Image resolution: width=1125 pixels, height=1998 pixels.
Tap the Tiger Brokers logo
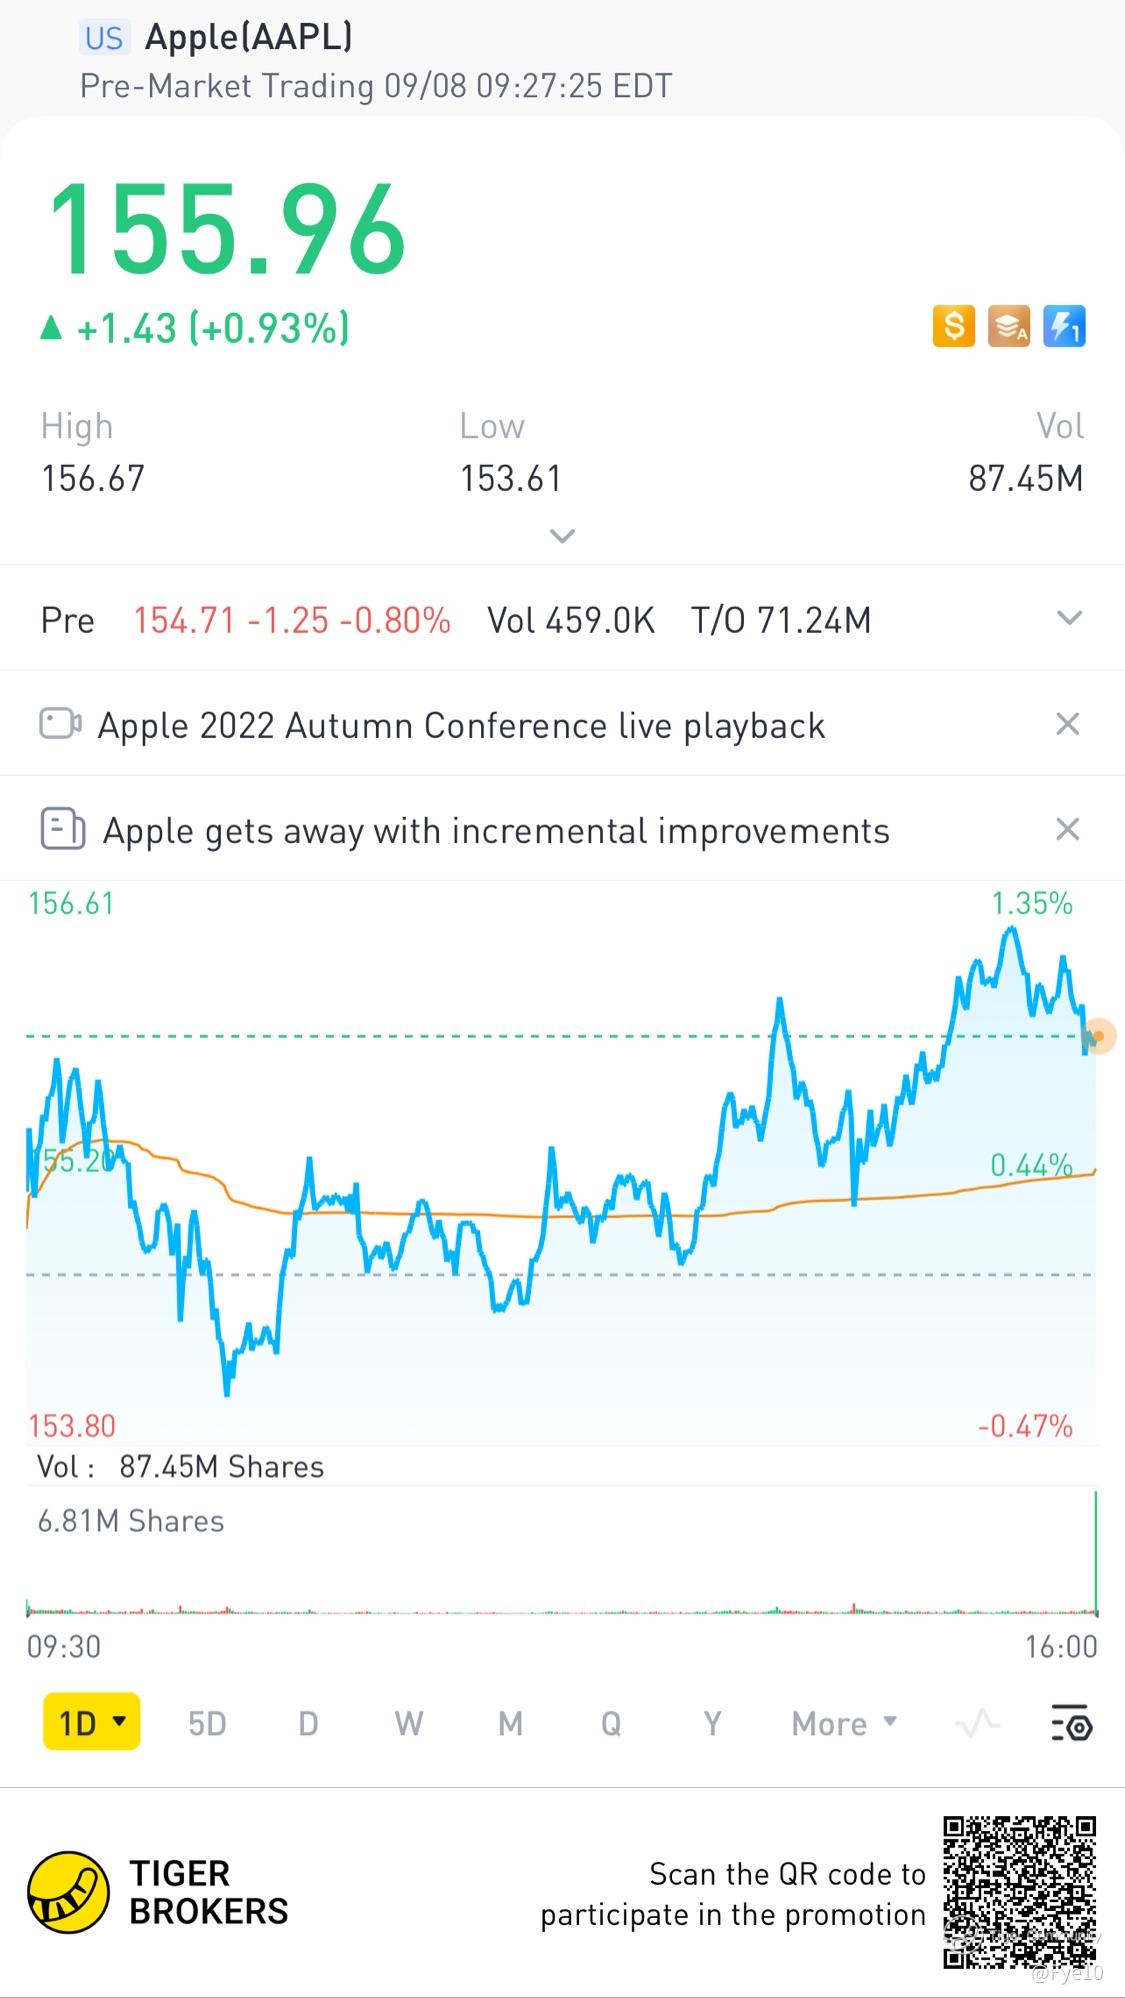(68, 1891)
